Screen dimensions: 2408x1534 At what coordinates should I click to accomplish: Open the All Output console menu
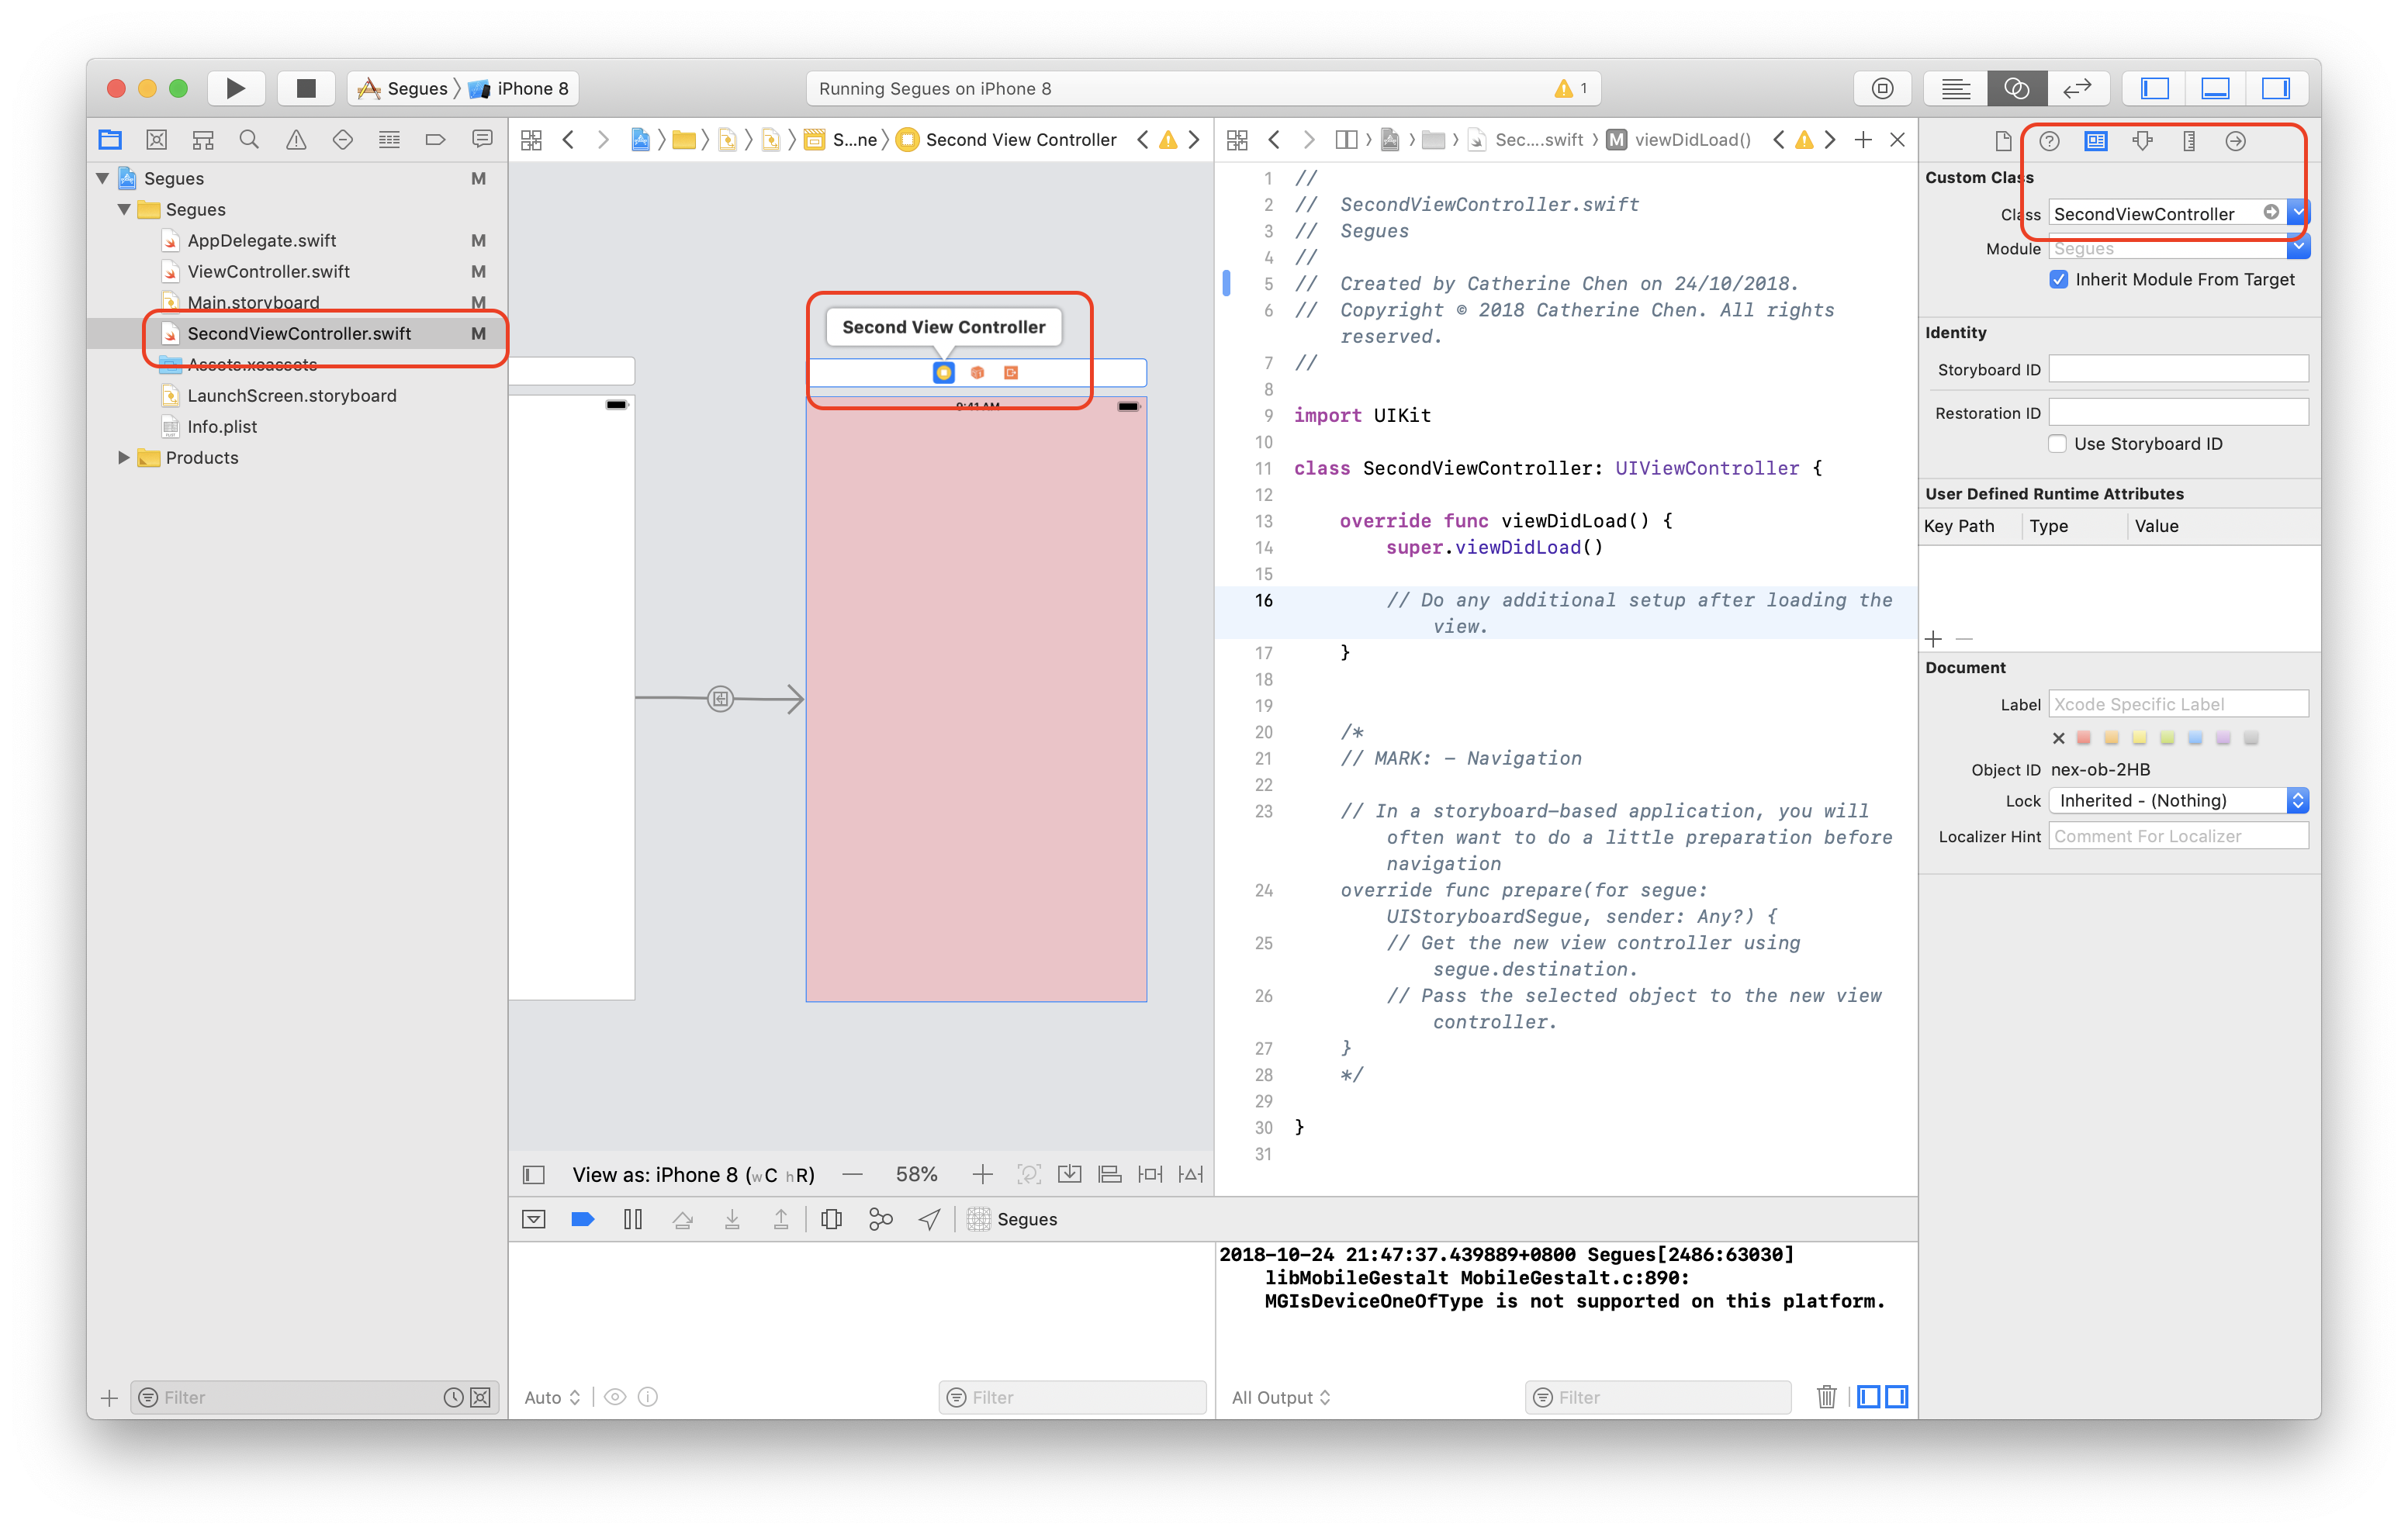click(x=1280, y=1397)
